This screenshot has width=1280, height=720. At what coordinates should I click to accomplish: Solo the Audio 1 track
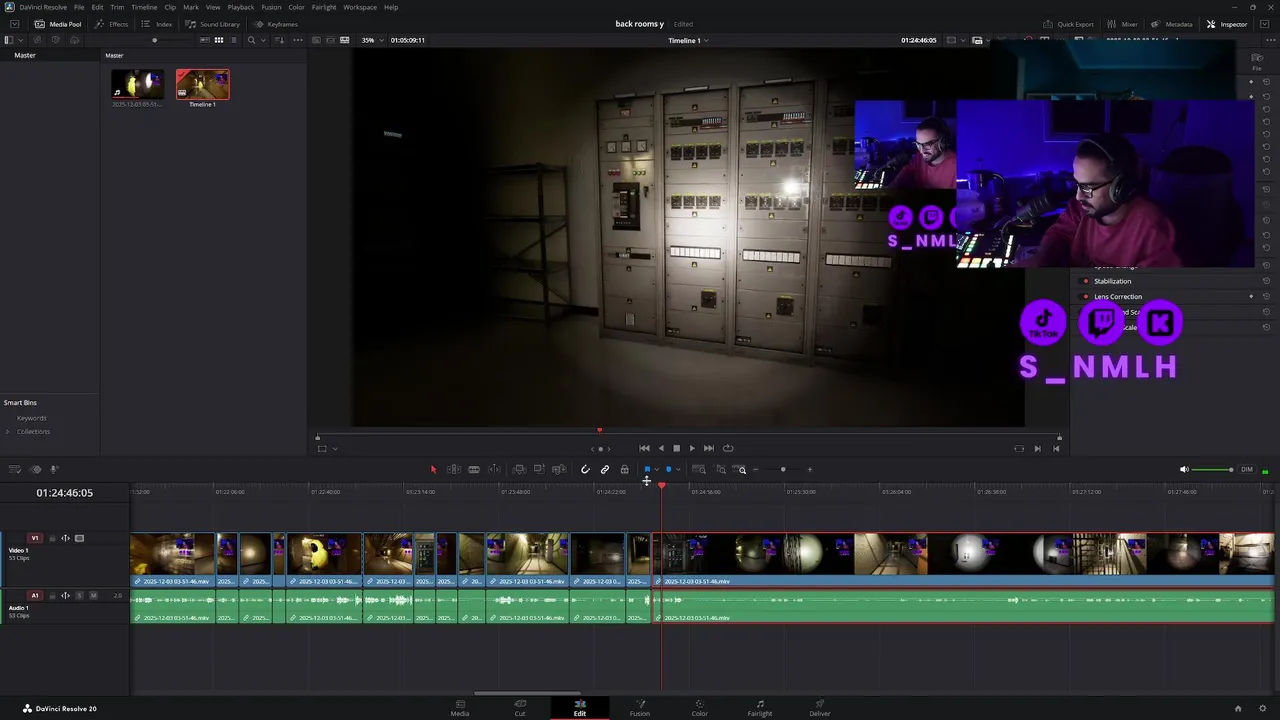[80, 595]
